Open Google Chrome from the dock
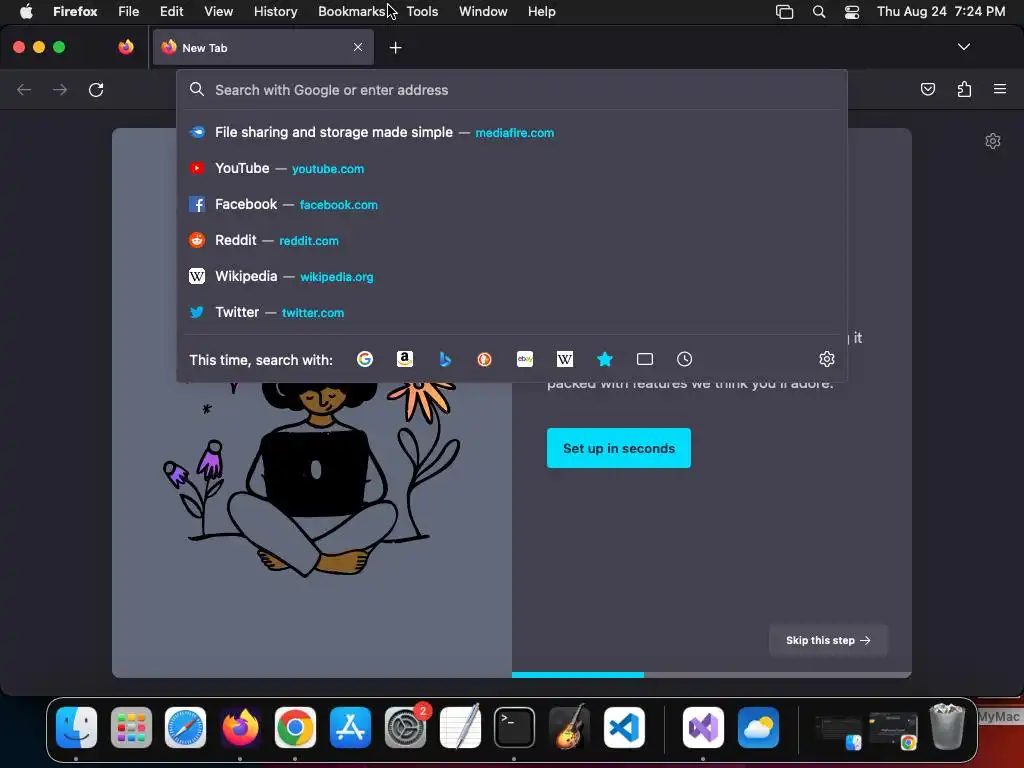Viewport: 1024px width, 768px height. 295,728
